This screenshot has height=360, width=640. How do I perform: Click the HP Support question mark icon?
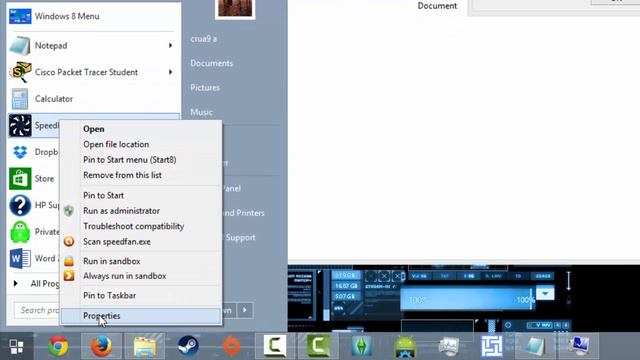point(20,205)
